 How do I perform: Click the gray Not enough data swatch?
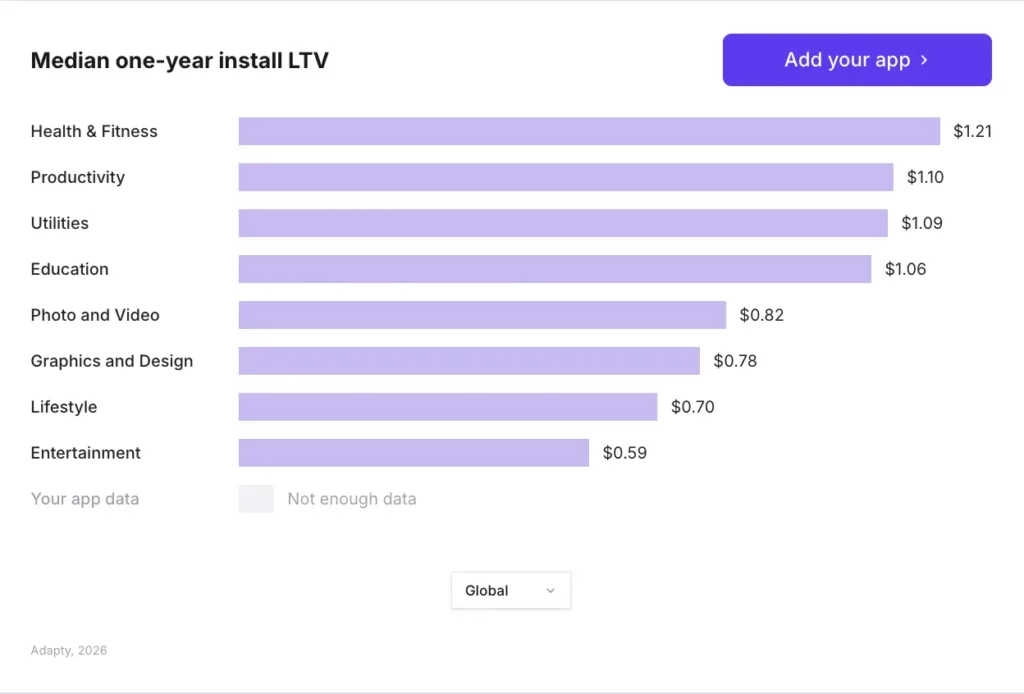[x=256, y=498]
